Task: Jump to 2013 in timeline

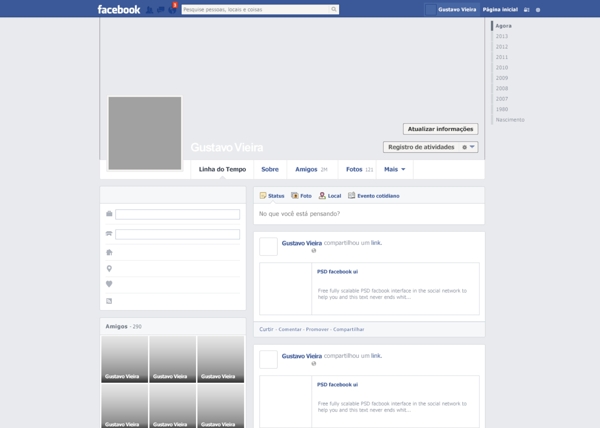Action: coord(502,36)
